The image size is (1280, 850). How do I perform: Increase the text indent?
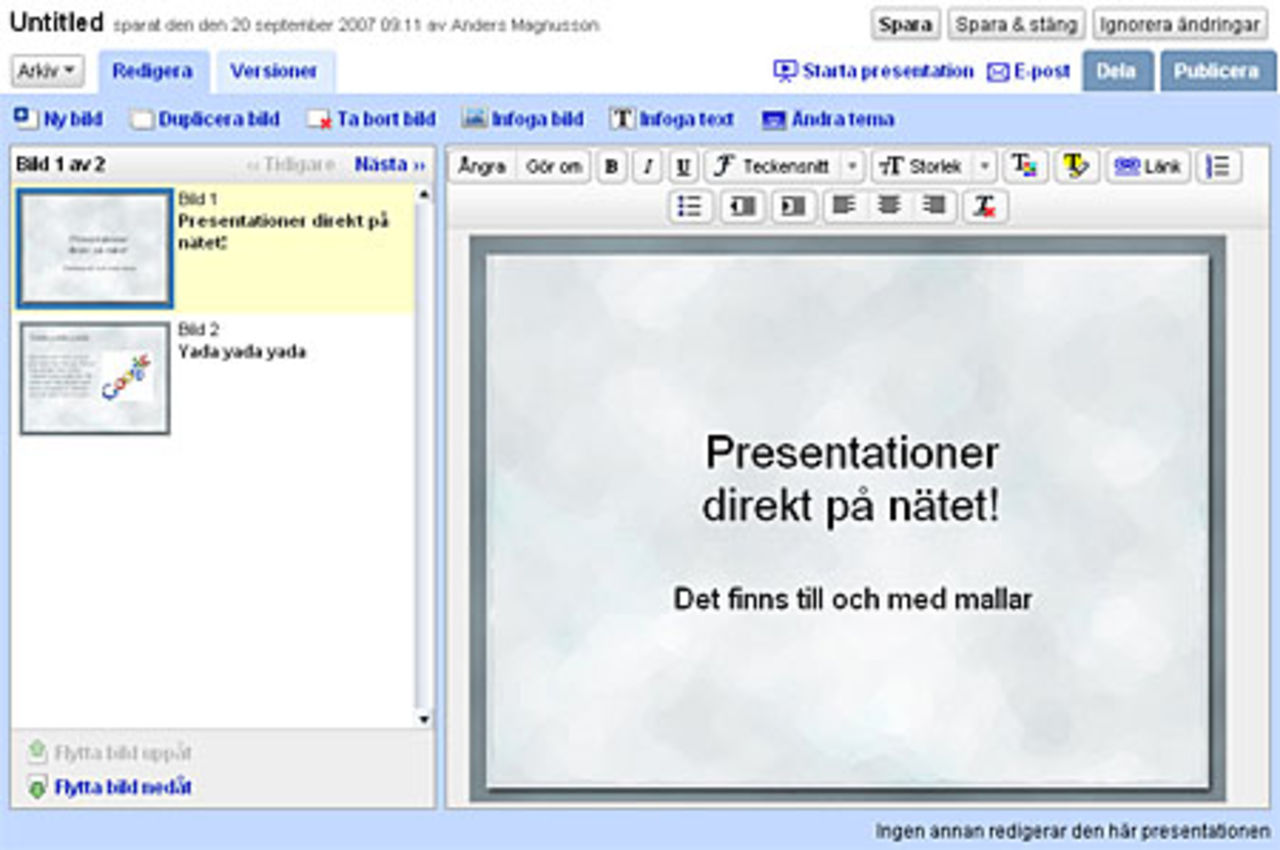(790, 207)
